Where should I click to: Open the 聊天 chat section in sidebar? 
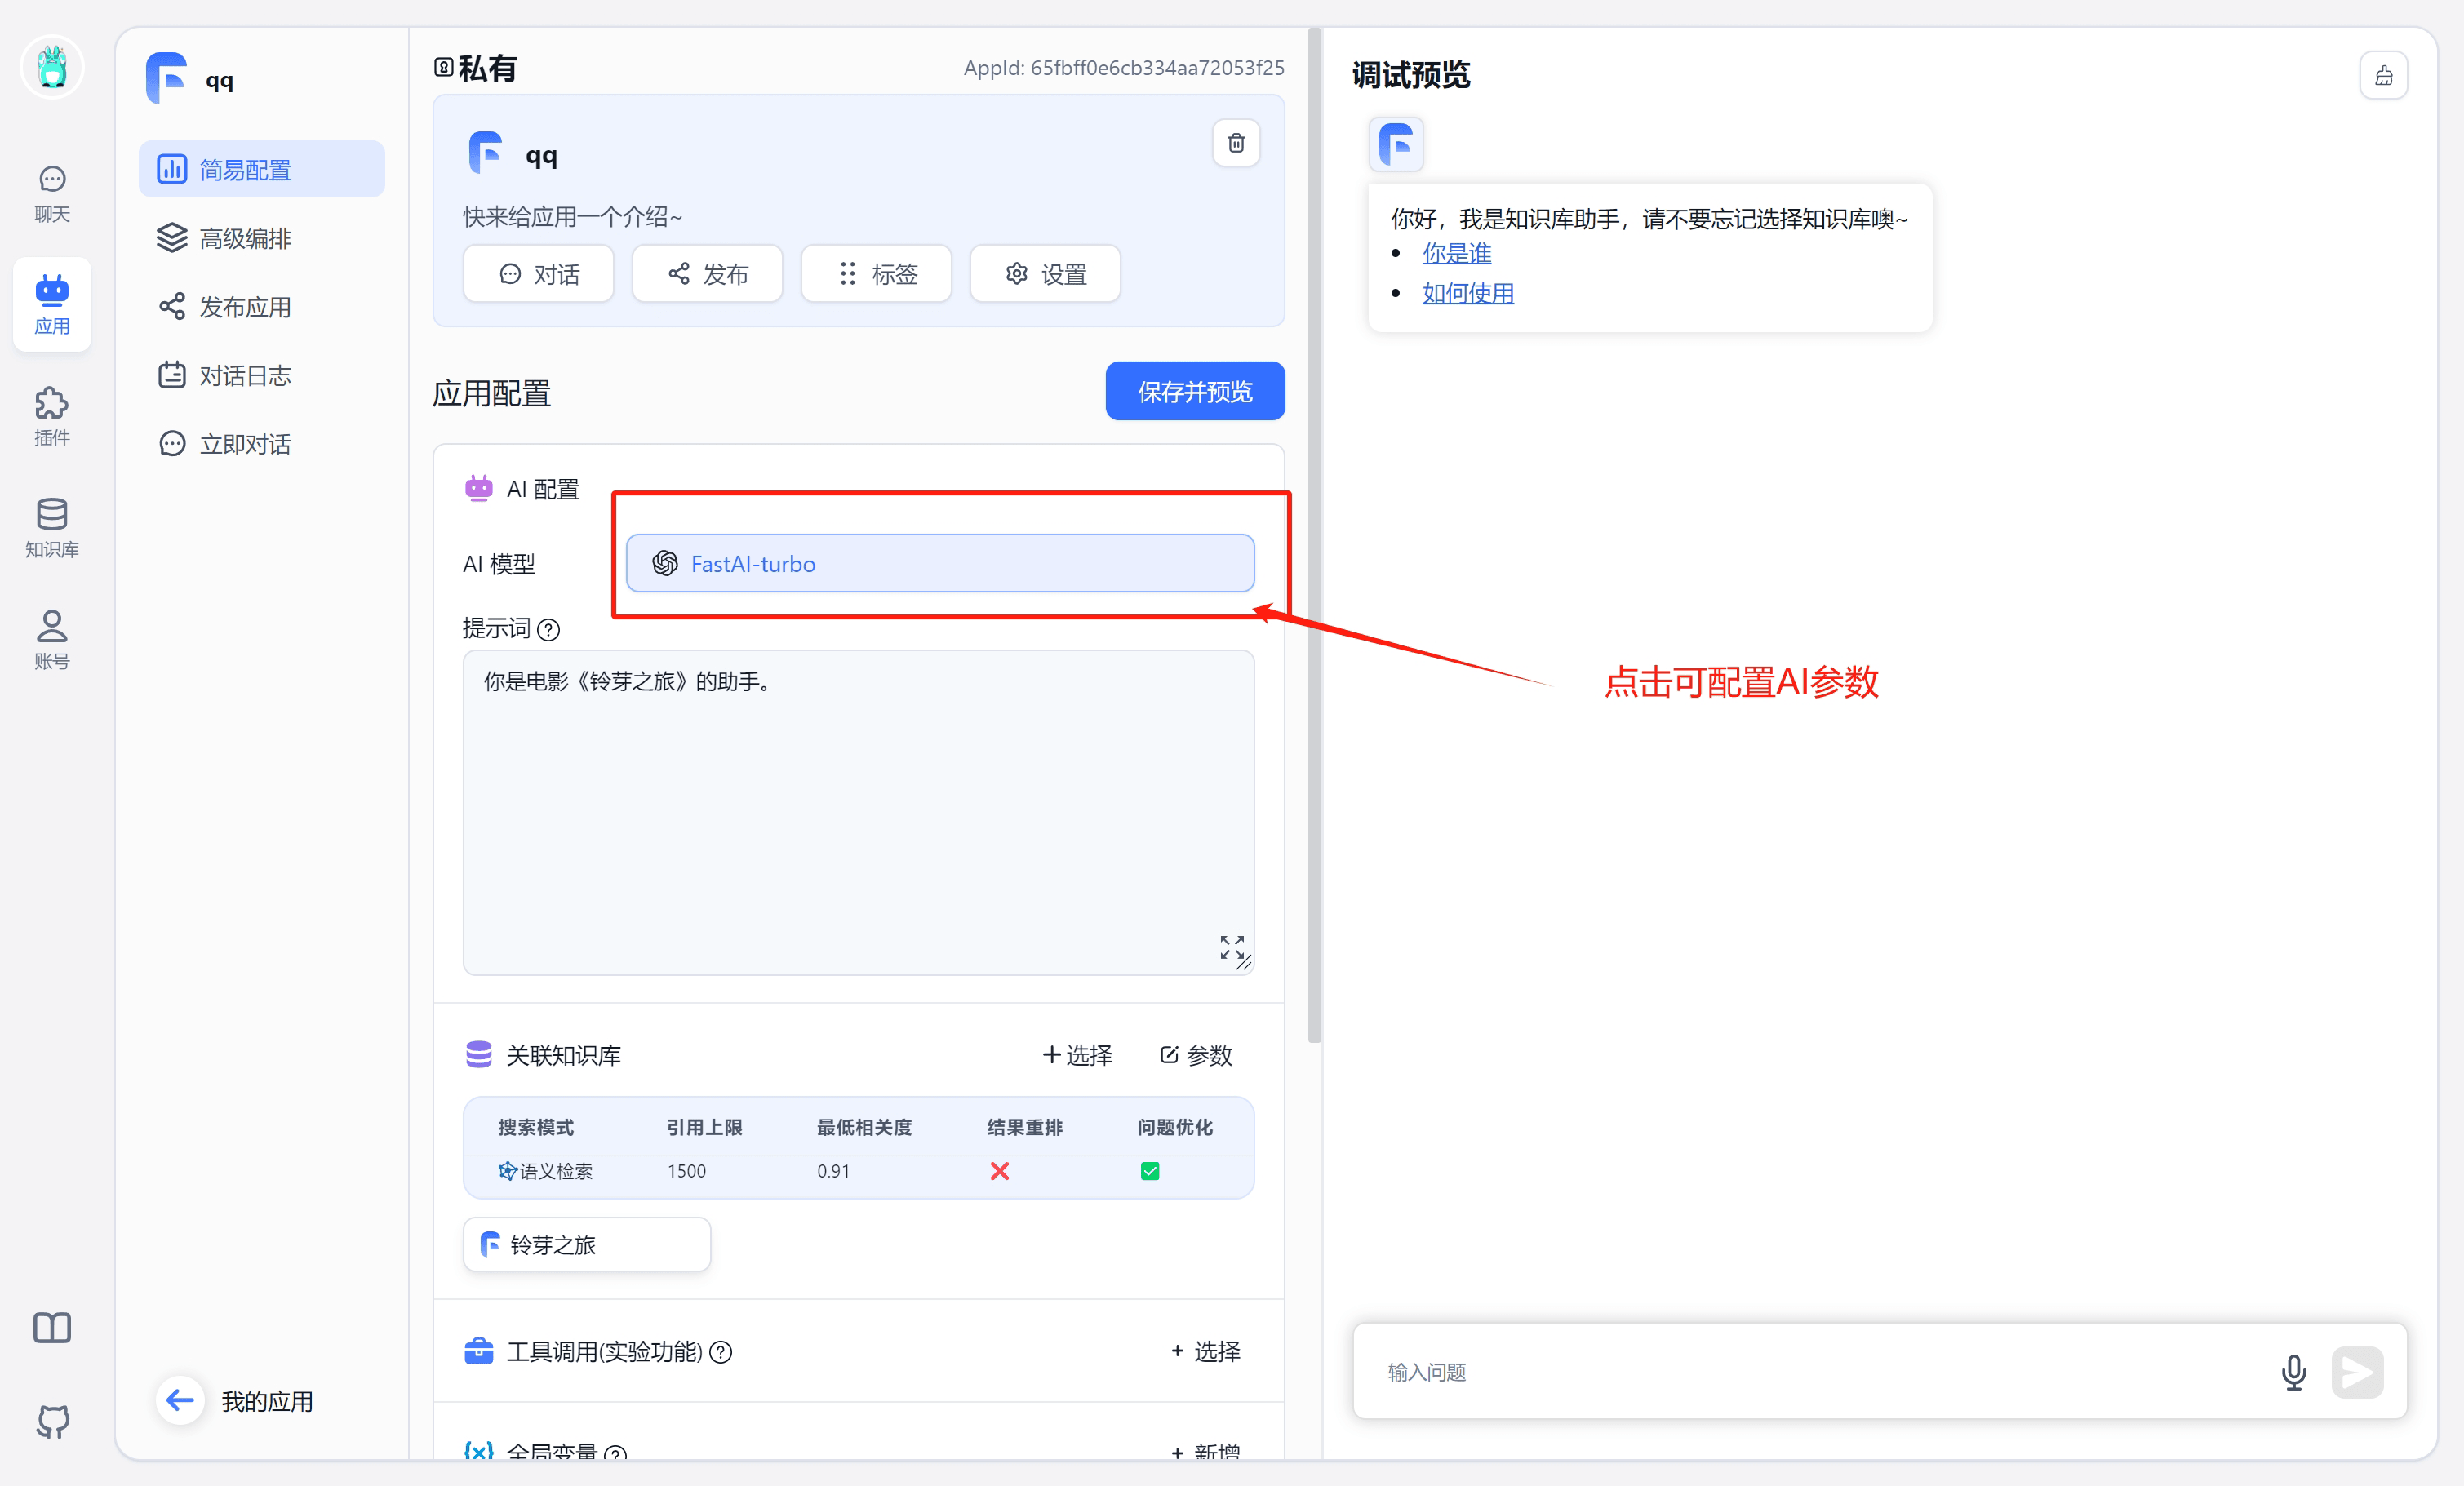[51, 192]
